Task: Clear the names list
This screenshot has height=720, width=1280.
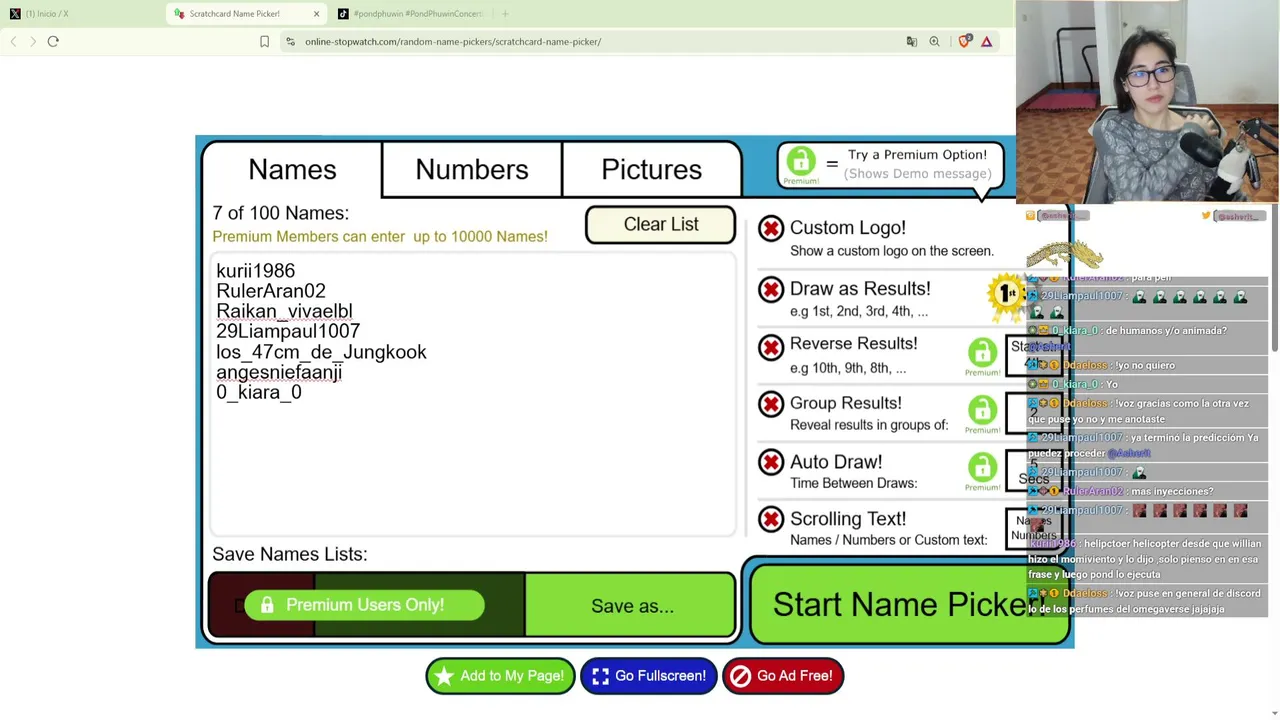Action: pos(661,225)
